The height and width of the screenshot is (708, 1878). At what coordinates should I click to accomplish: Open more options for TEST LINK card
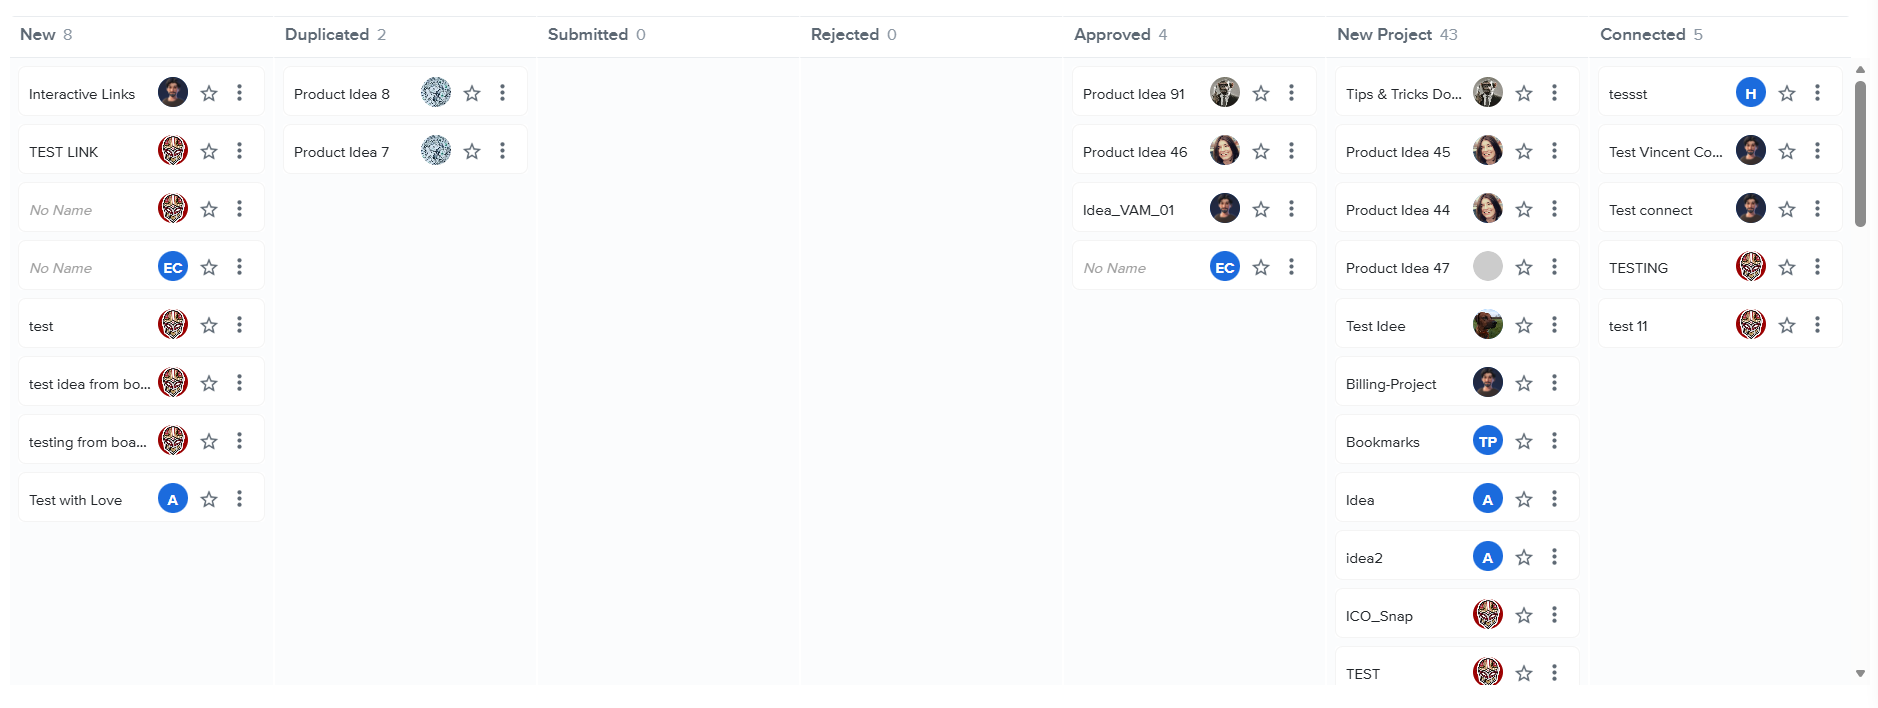tap(239, 151)
